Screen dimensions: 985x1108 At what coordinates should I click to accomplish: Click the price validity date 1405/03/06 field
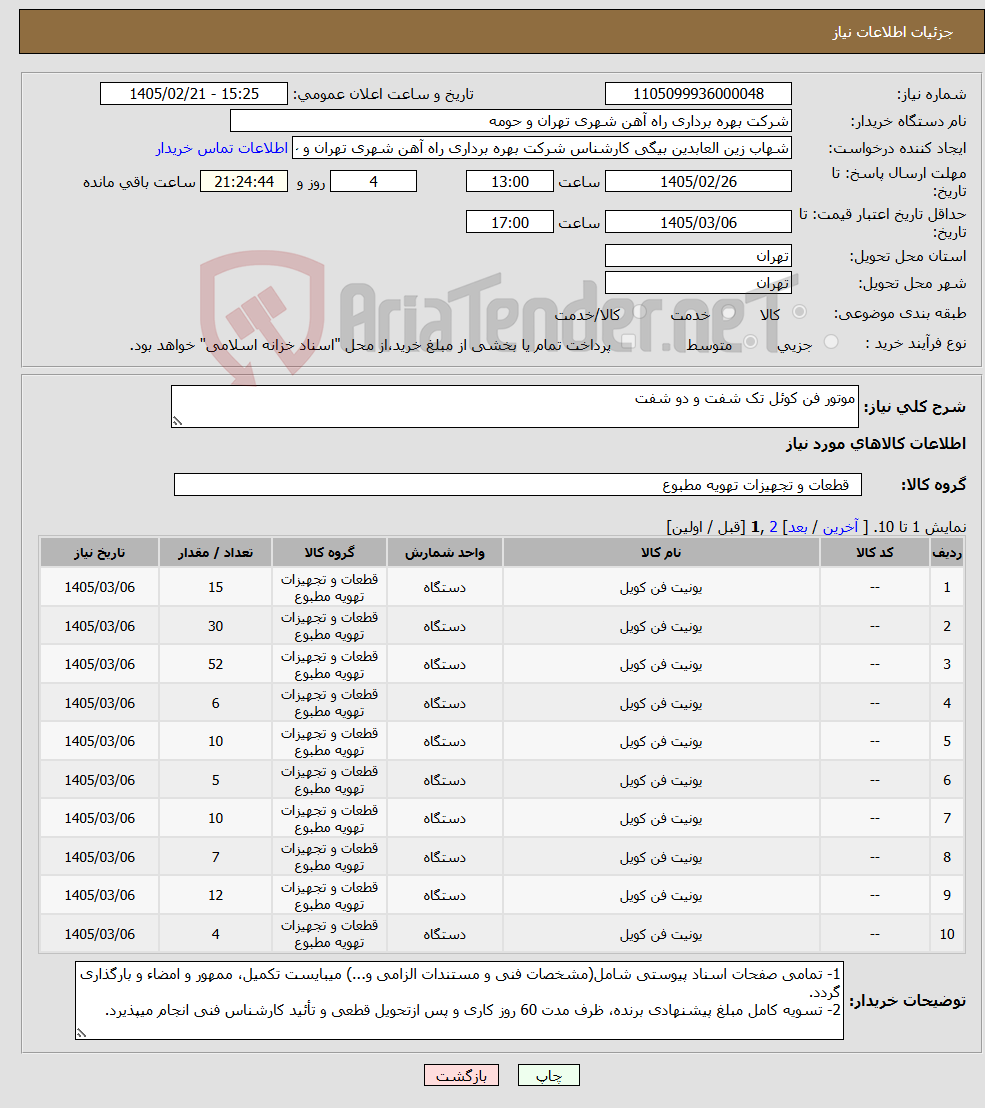point(698,222)
